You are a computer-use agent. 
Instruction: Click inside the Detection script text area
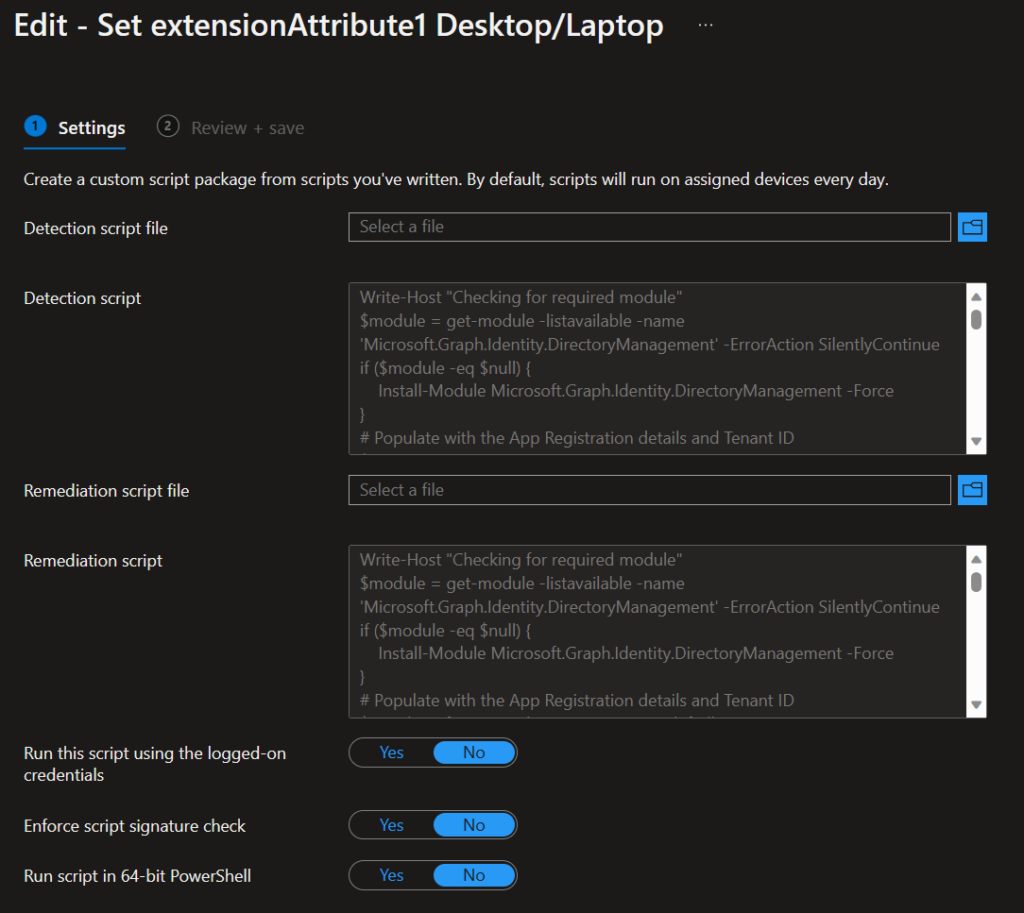point(655,368)
